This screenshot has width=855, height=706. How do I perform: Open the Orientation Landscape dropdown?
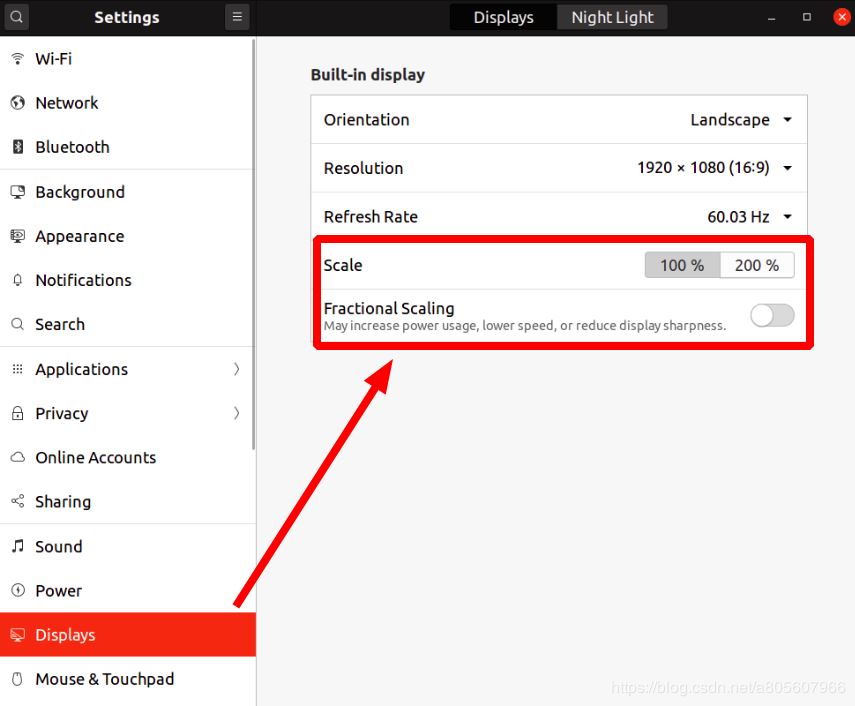click(x=741, y=120)
